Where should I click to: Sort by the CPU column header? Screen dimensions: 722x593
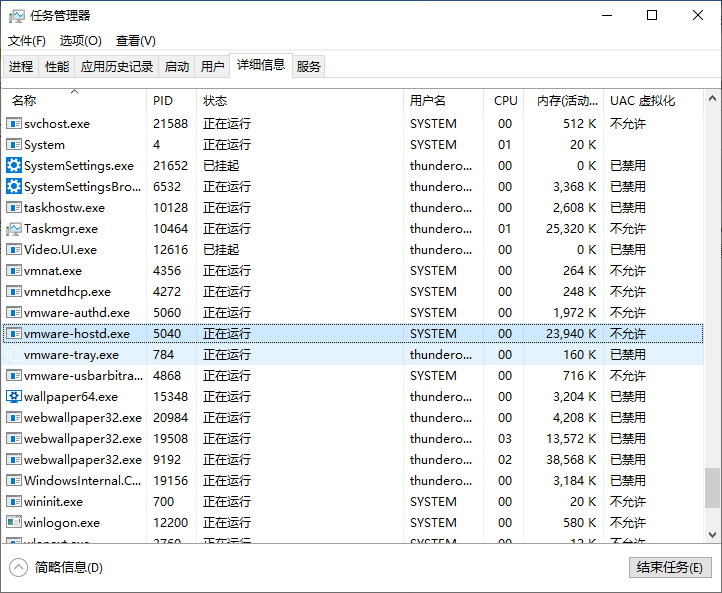pos(506,100)
